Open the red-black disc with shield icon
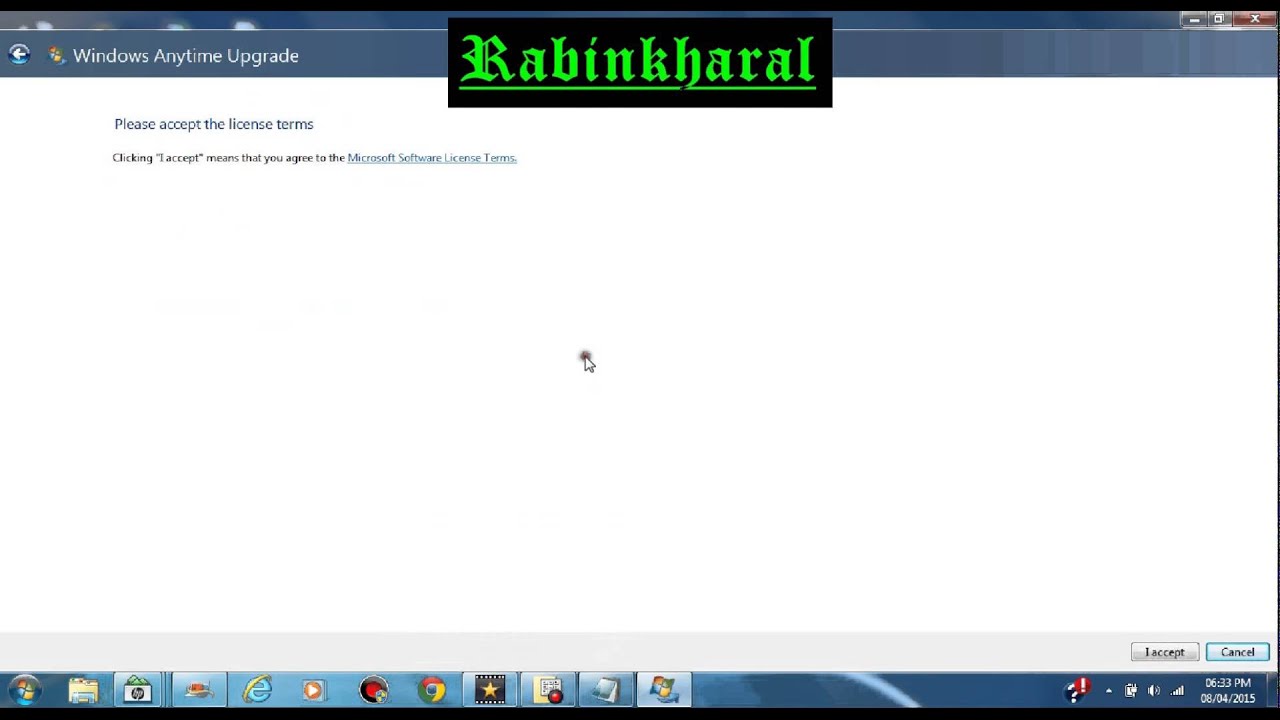 point(374,690)
